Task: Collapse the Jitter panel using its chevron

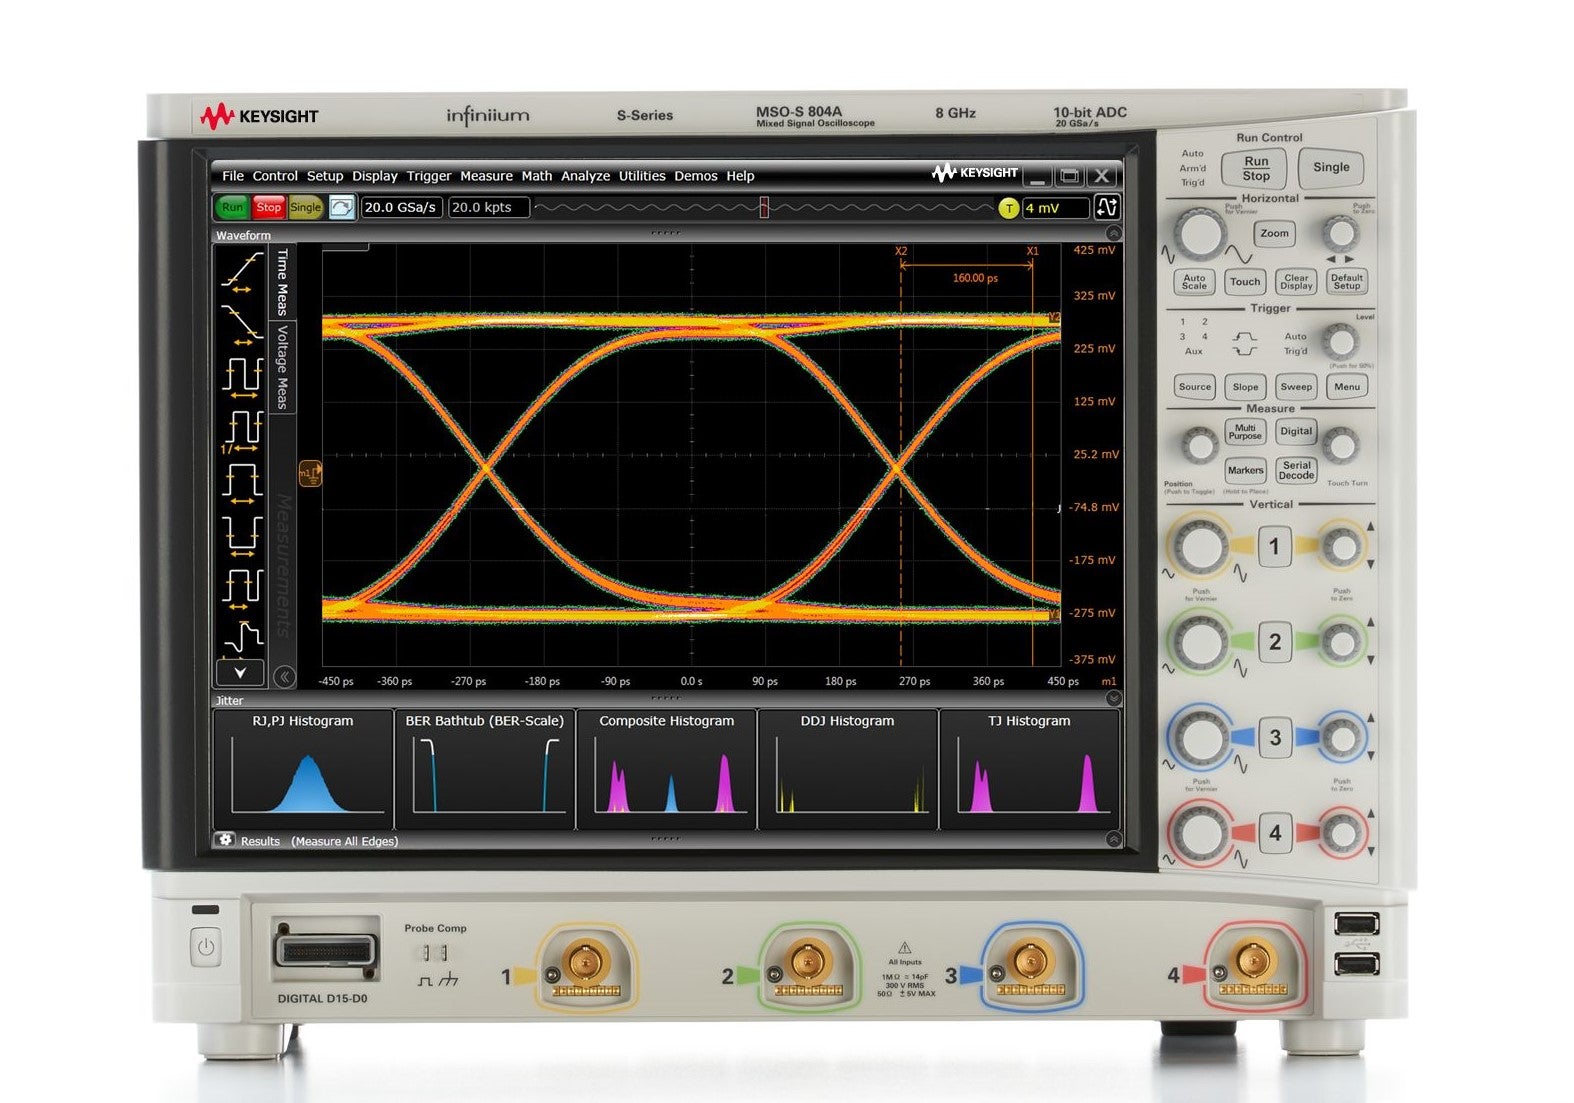Action: point(1113,699)
